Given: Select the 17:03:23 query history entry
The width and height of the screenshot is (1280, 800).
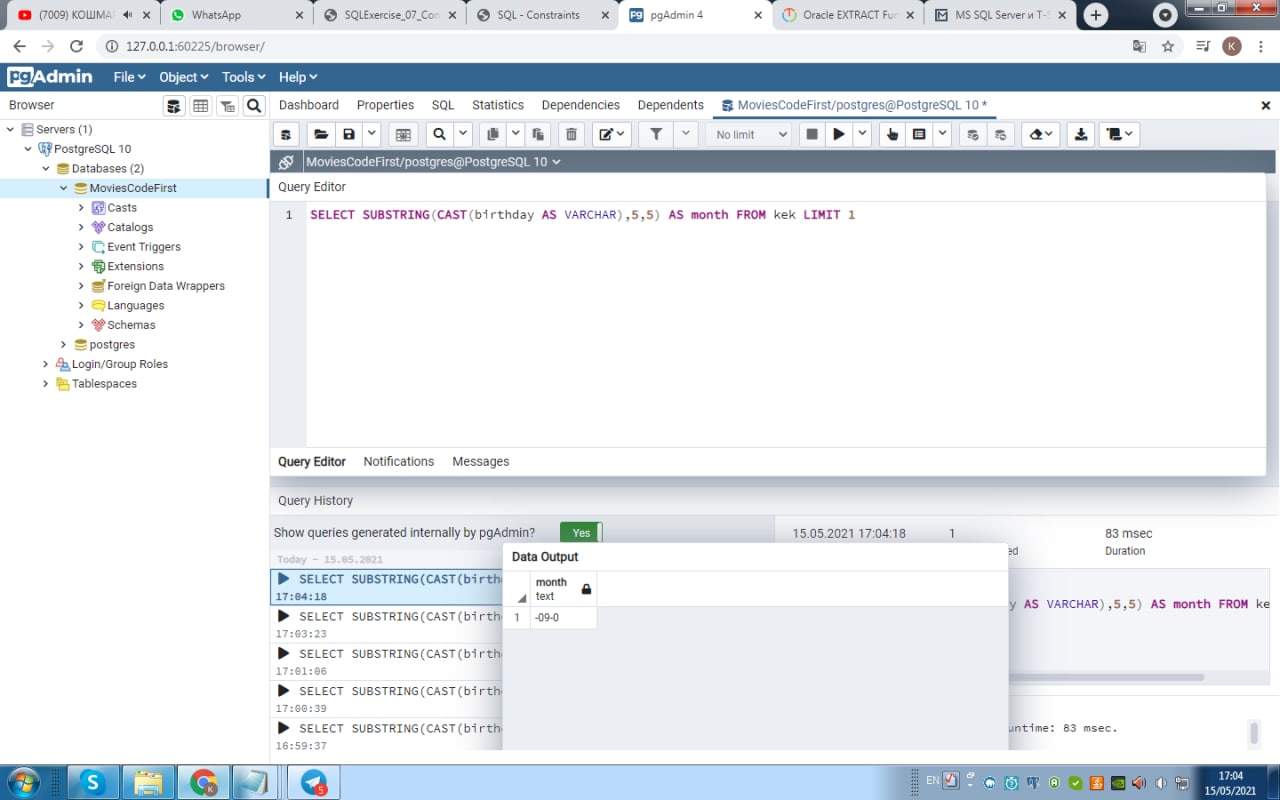Looking at the screenshot, I should [387, 624].
